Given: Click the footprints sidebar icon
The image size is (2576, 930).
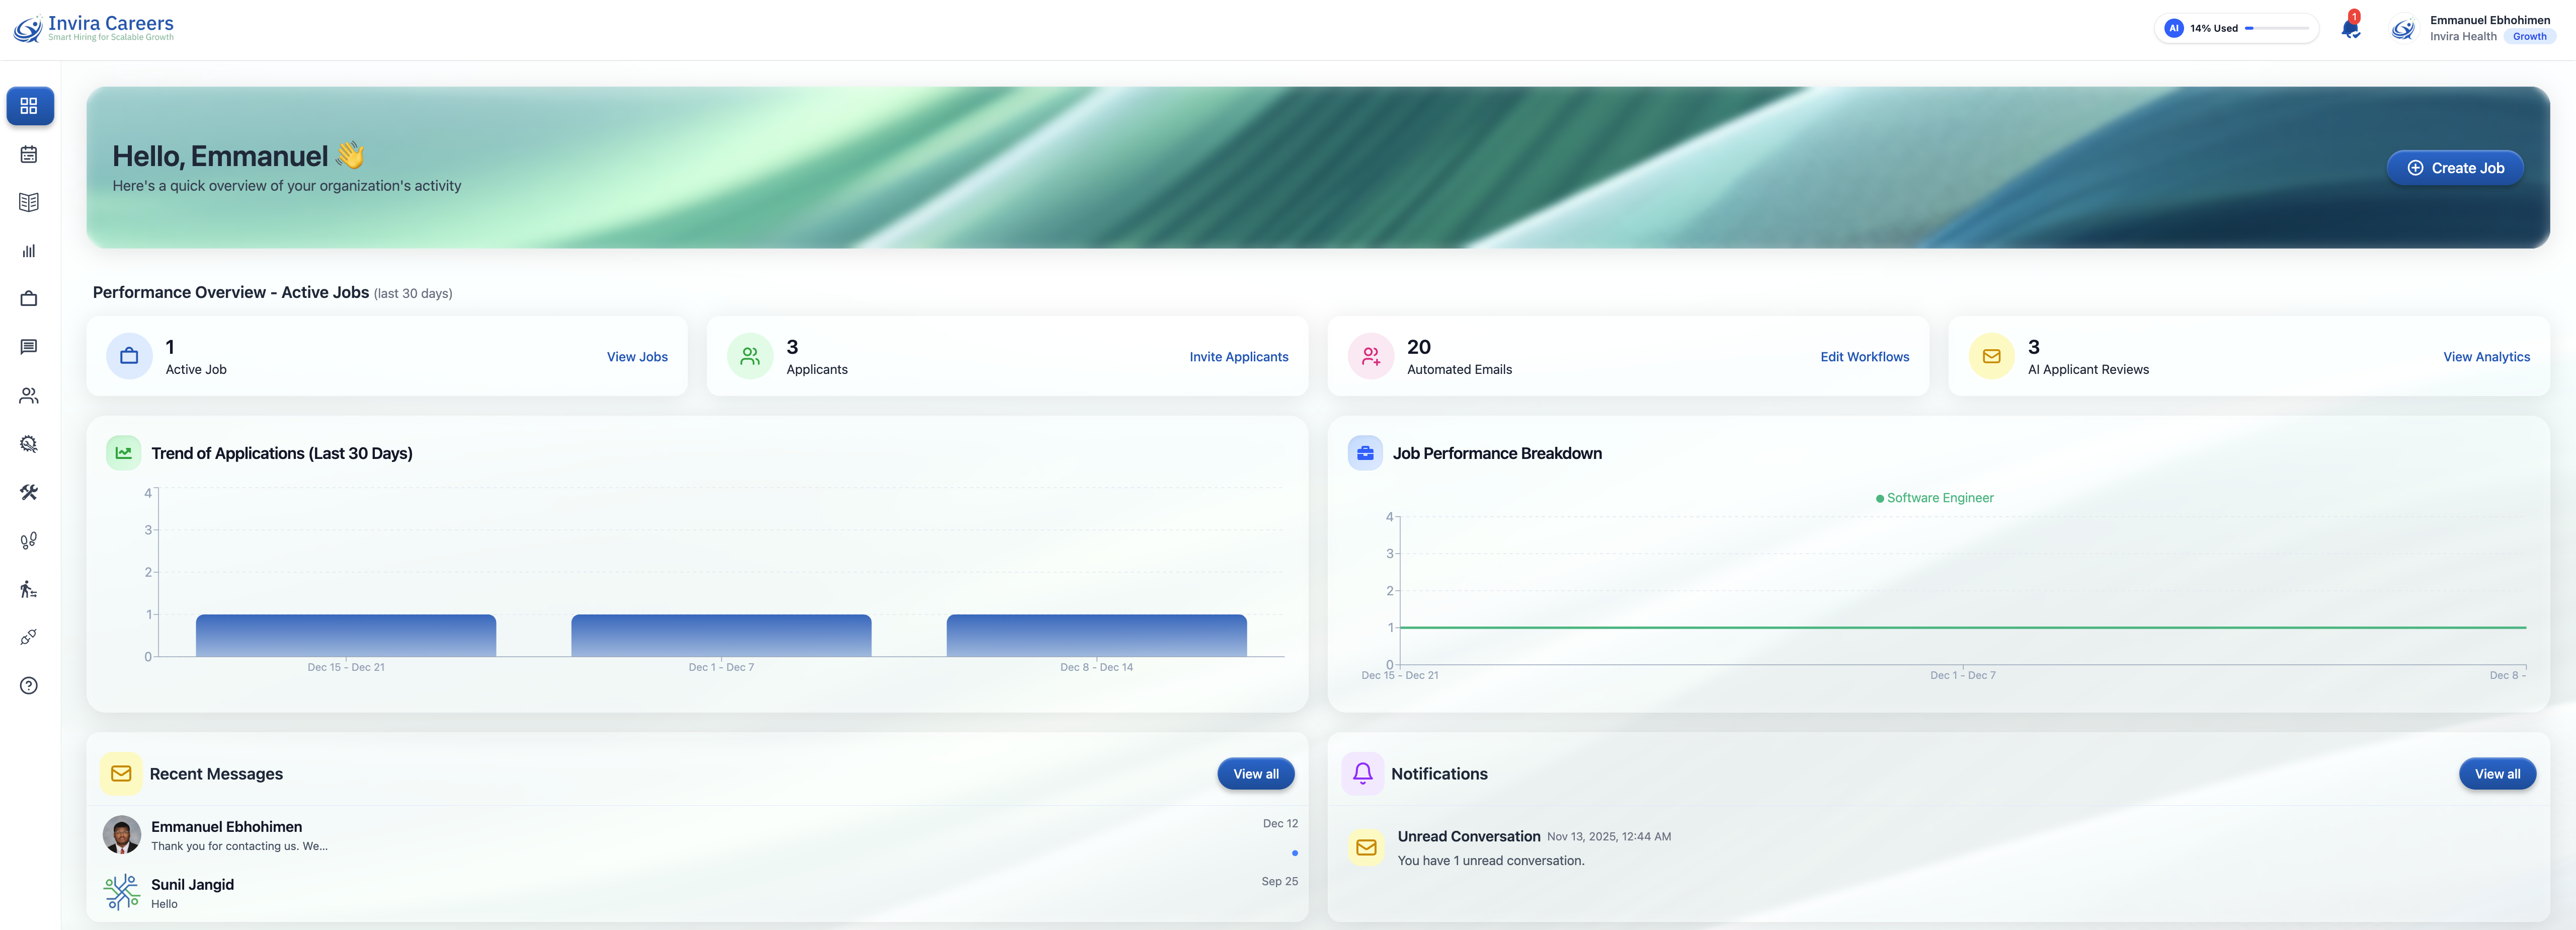Looking at the screenshot, I should (29, 541).
